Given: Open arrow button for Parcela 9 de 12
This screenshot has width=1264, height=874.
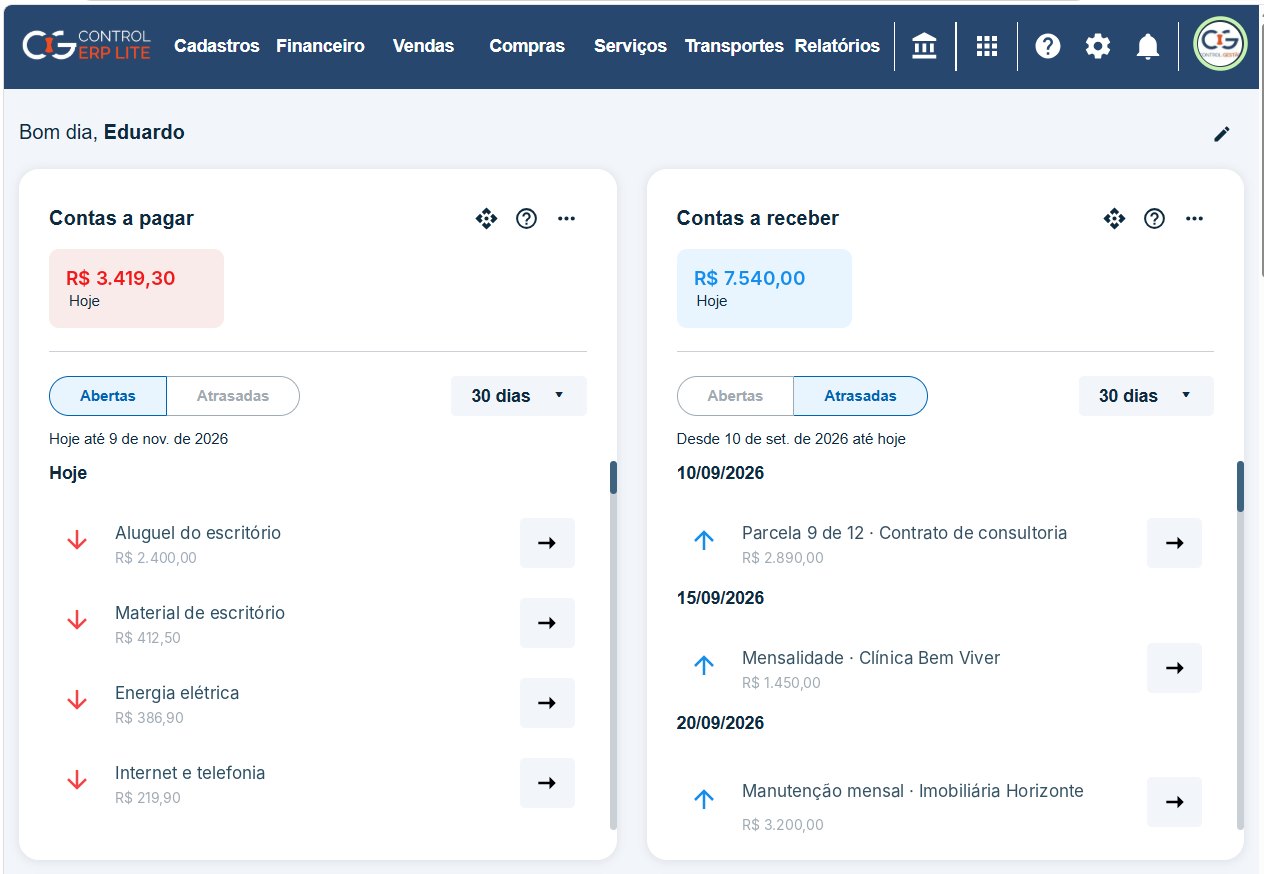Looking at the screenshot, I should 1174,543.
